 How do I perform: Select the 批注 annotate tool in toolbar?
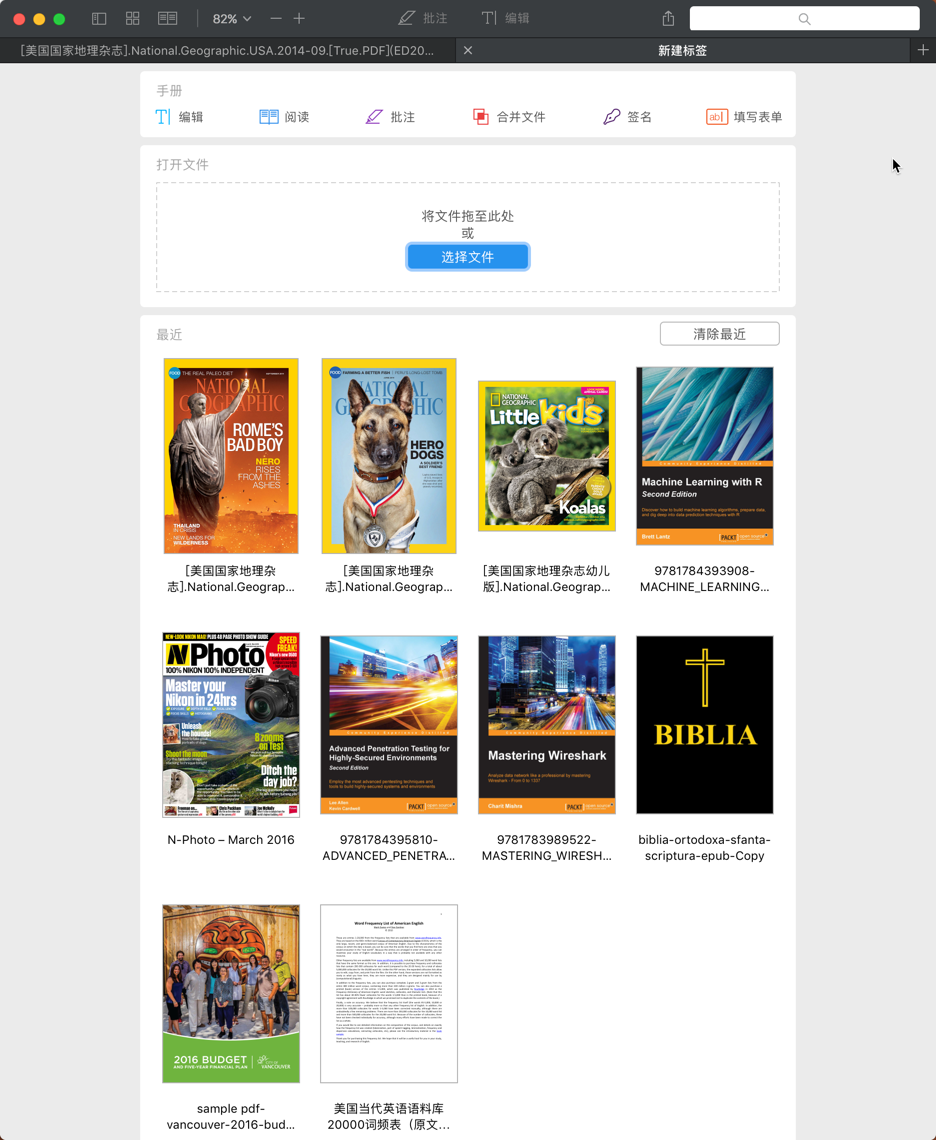point(423,18)
